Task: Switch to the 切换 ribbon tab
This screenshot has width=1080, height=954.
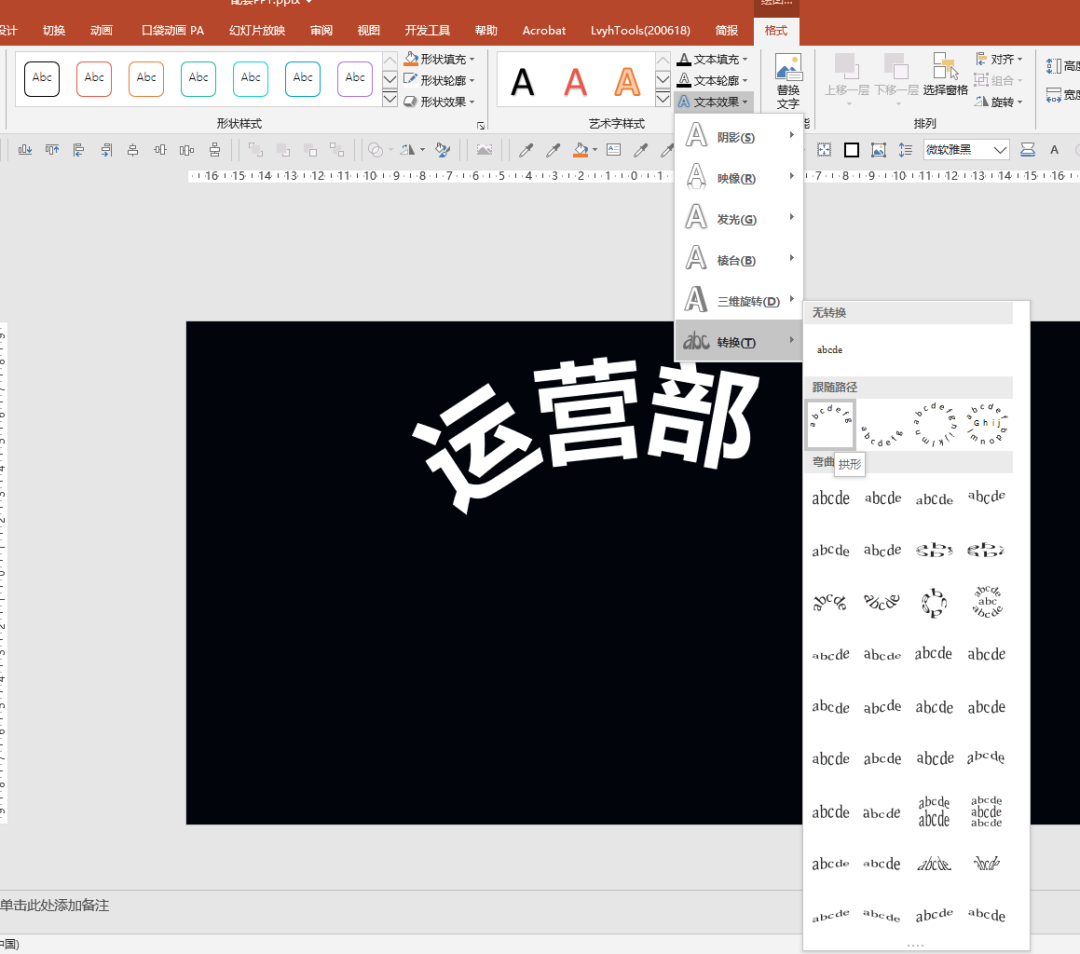Action: pos(54,30)
